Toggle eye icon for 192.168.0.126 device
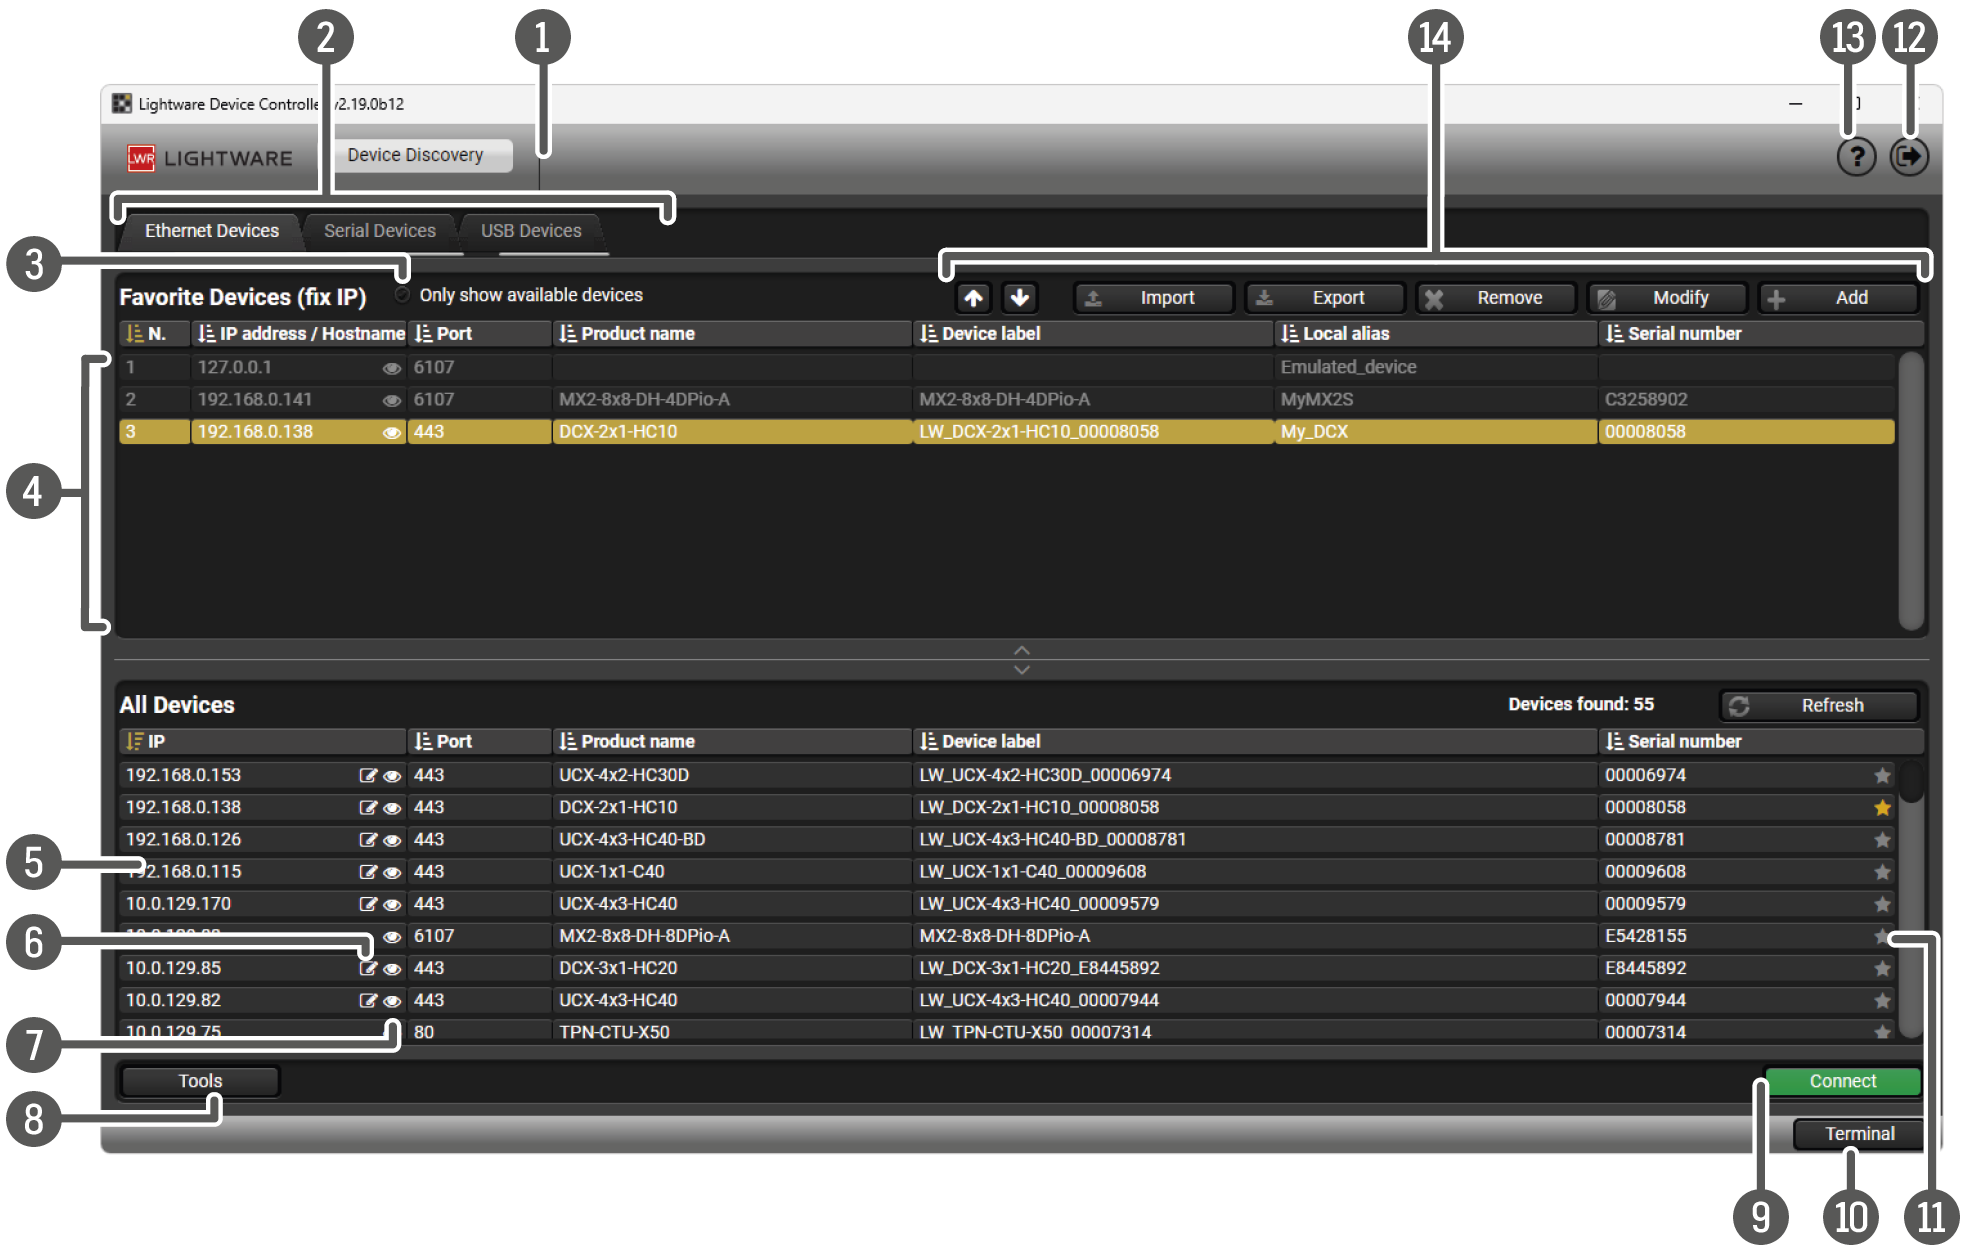This screenshot has width=1961, height=1253. click(392, 840)
